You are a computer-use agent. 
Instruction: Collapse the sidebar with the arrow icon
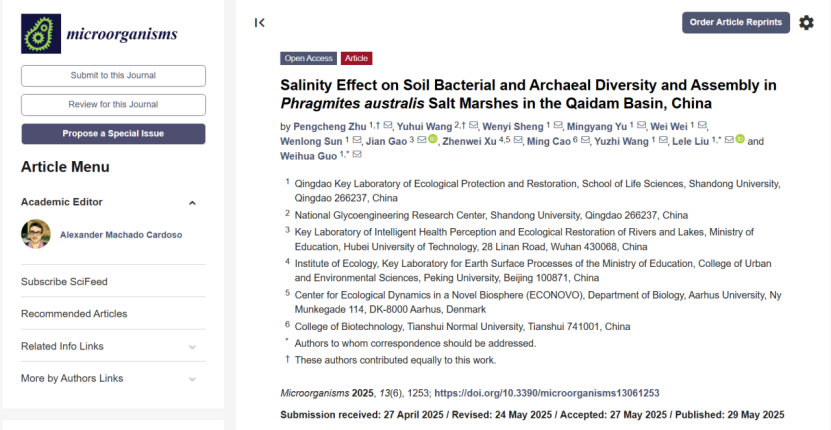click(x=259, y=23)
